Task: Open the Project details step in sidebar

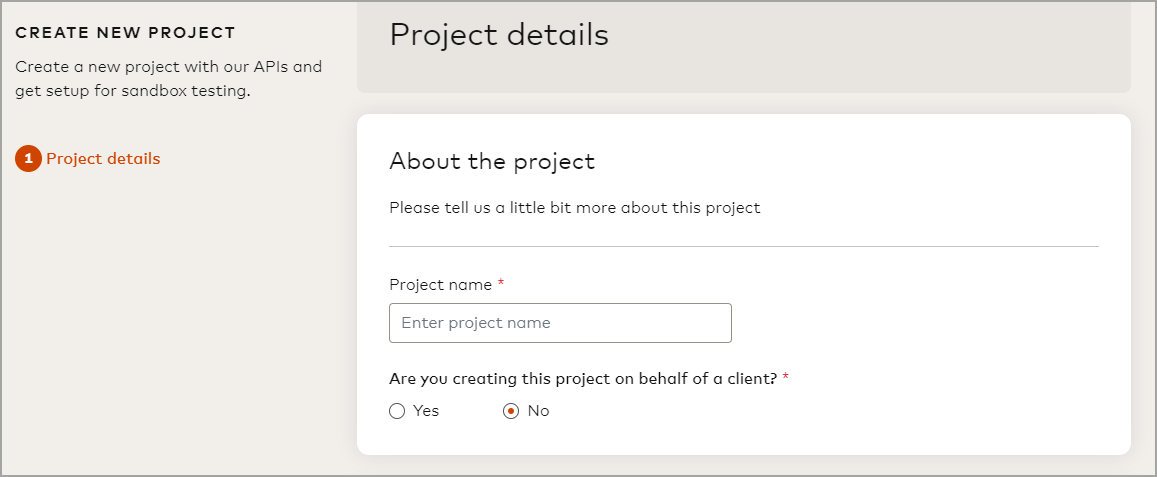Action: 103,159
